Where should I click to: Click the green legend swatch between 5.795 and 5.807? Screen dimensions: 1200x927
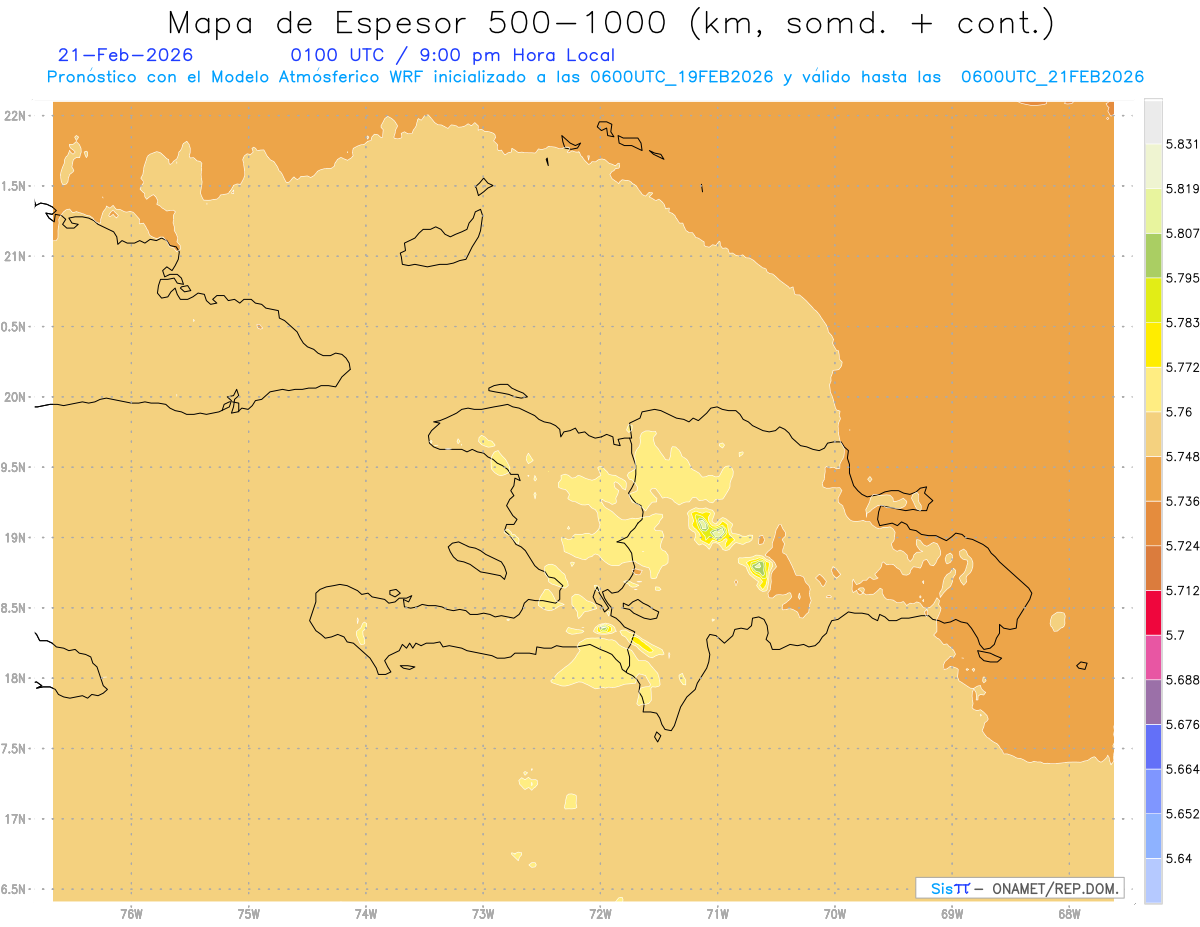tap(1153, 255)
